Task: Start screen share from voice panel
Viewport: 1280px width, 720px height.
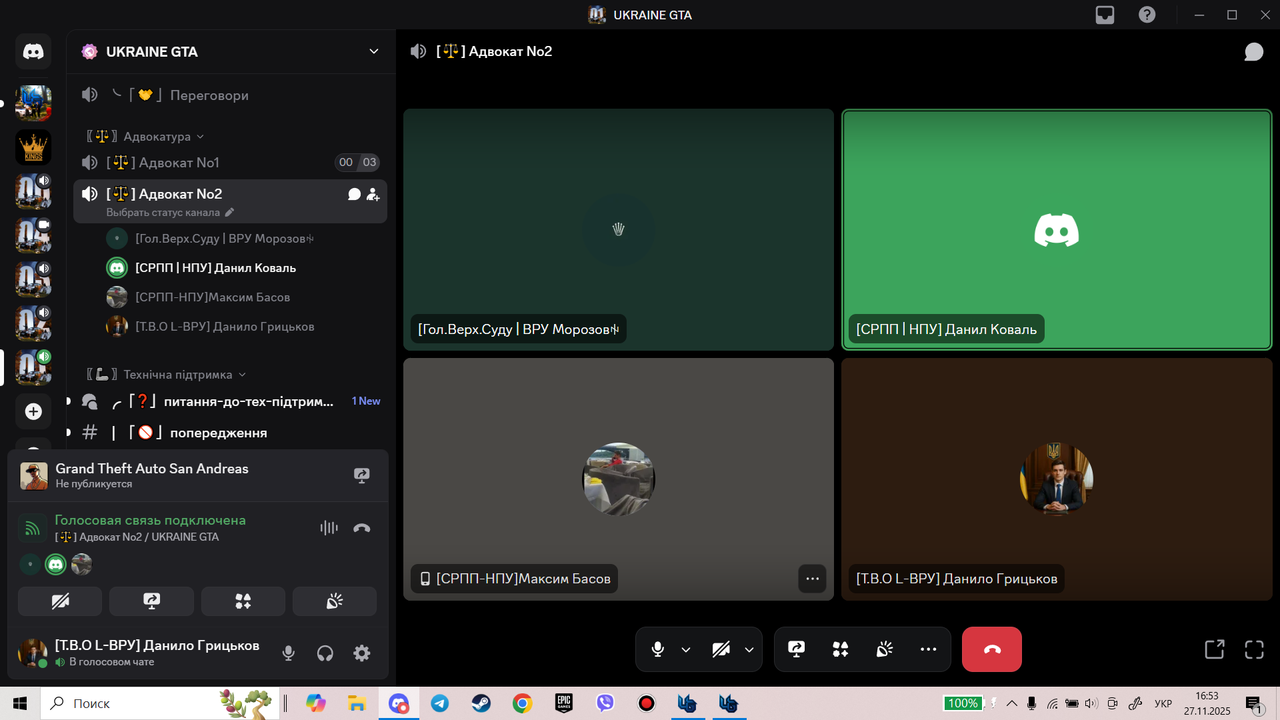Action: click(x=151, y=601)
